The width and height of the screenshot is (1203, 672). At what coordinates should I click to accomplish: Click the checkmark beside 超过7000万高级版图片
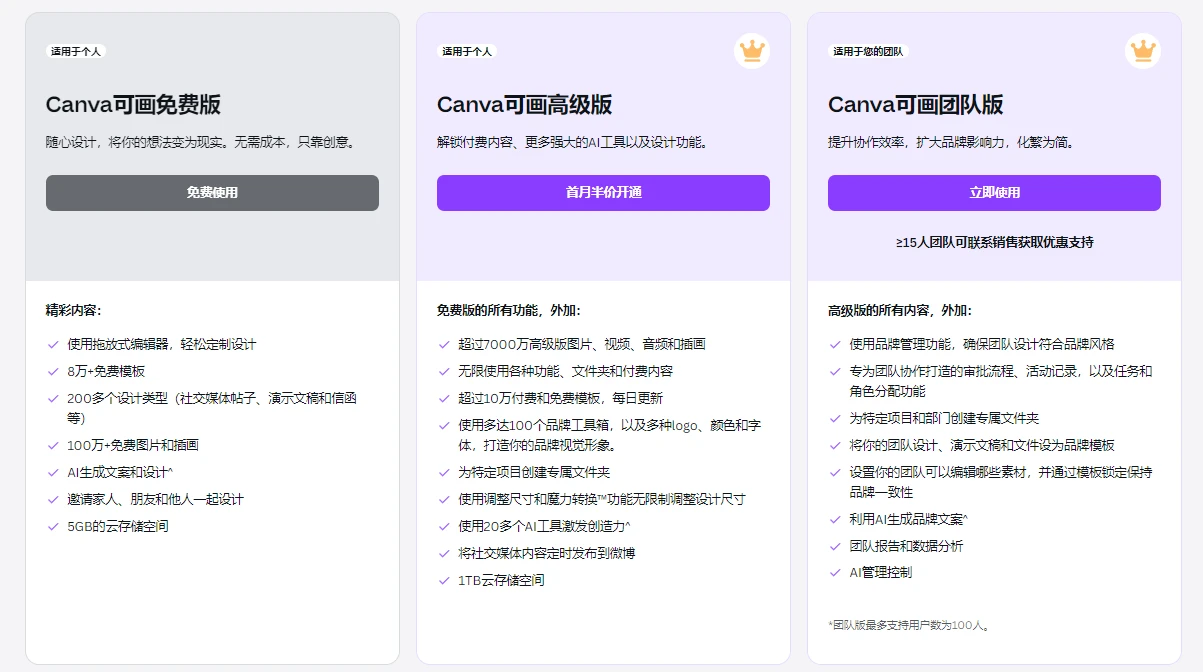click(x=444, y=344)
